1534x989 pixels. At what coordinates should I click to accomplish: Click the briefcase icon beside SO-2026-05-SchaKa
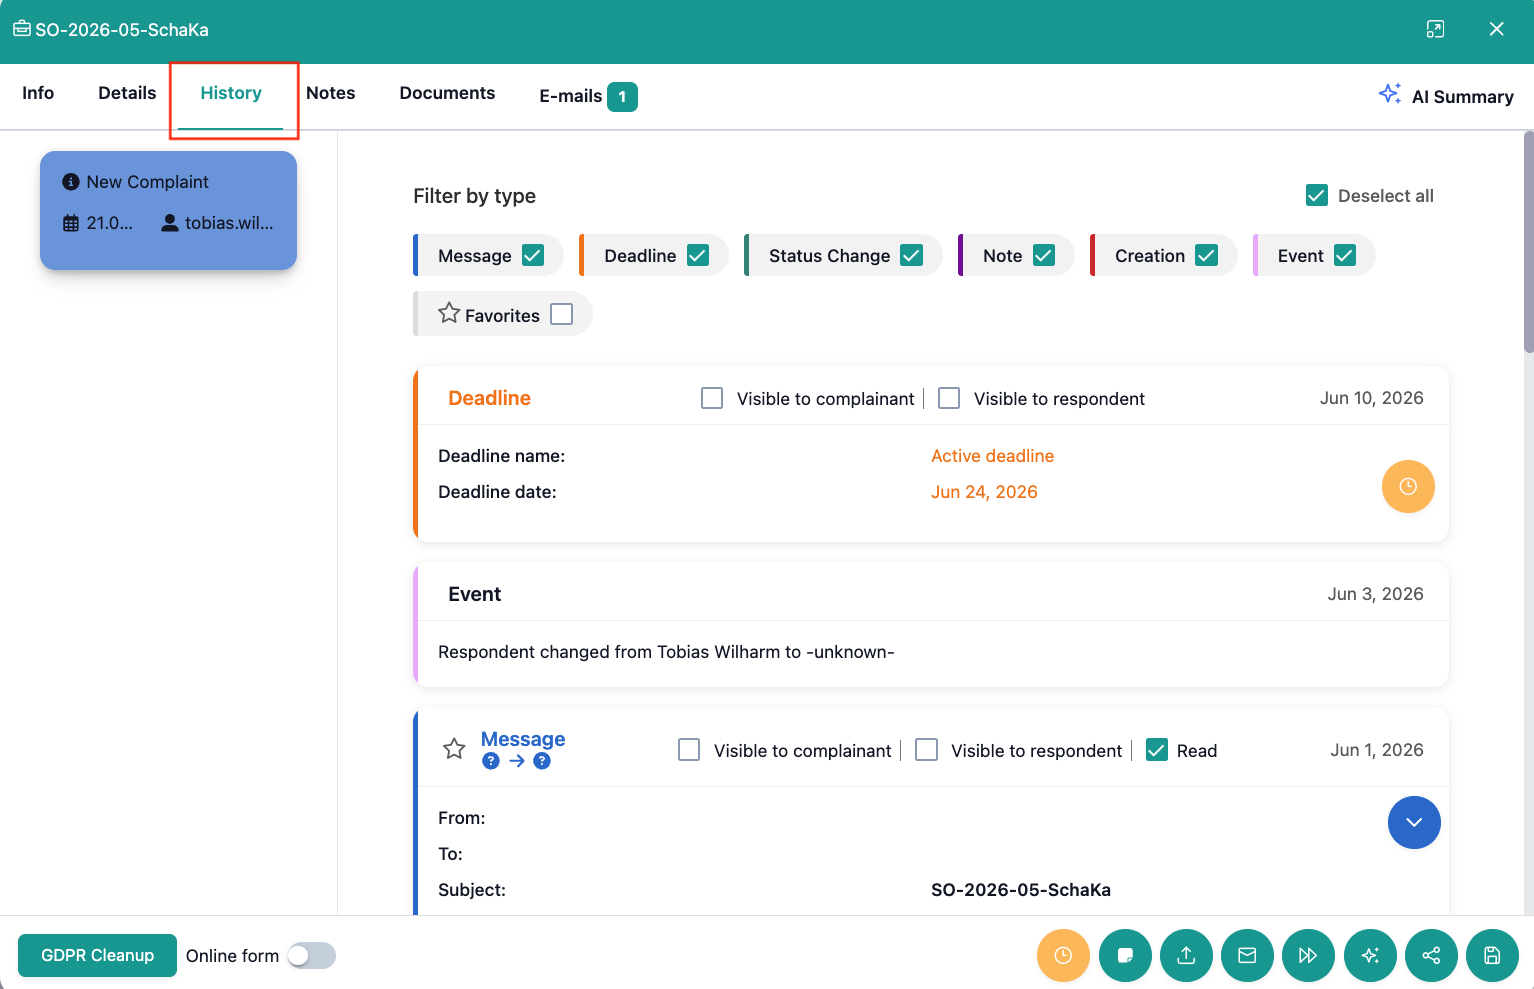[21, 29]
